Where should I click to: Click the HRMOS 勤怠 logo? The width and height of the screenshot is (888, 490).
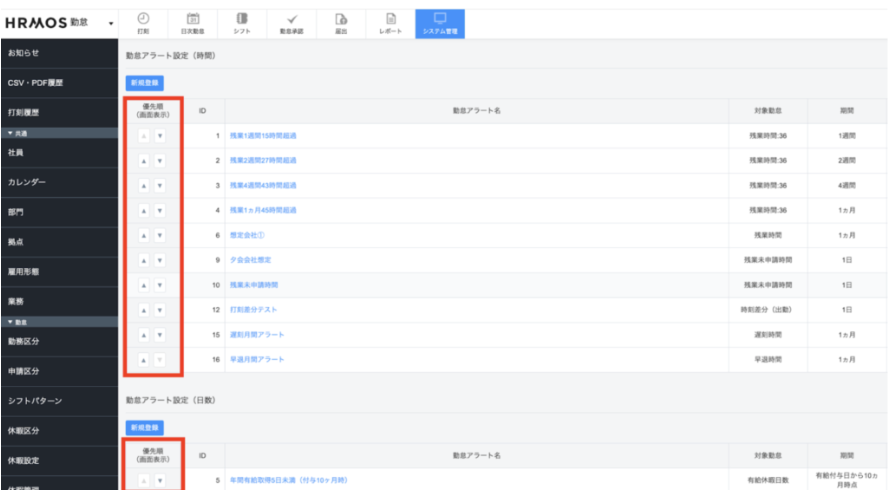[x=46, y=23]
